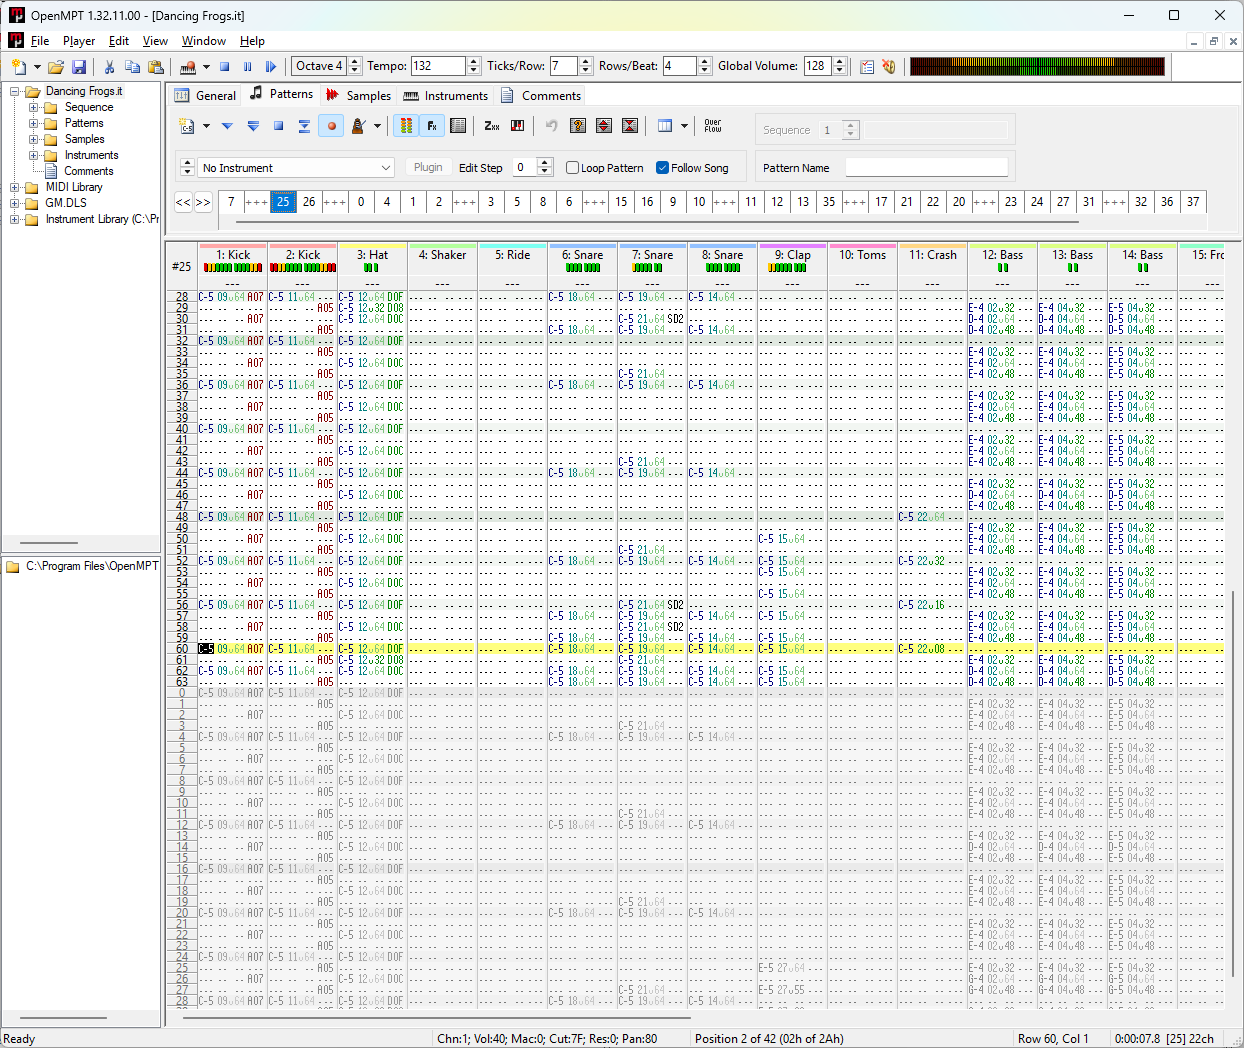Image resolution: width=1244 pixels, height=1048 pixels.
Task: Click the play row icon
Action: 305,126
